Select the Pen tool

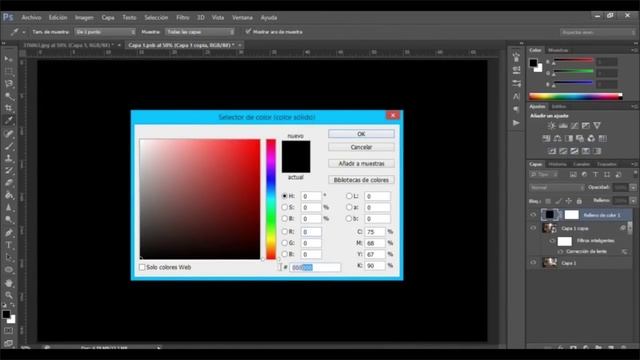[9, 233]
